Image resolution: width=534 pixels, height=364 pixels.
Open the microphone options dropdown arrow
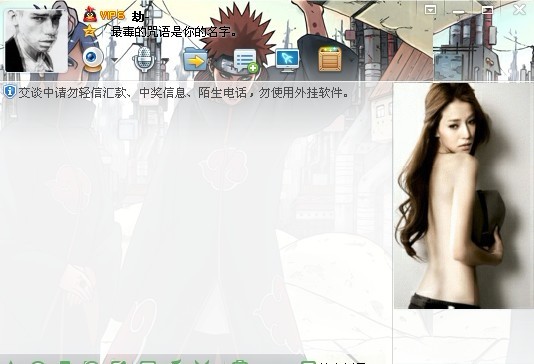(165, 61)
